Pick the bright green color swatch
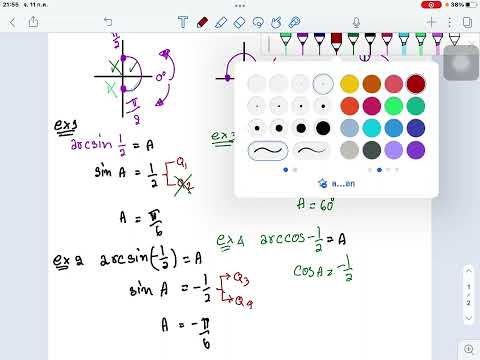Image resolution: width=480 pixels, height=360 pixels. (x=394, y=106)
